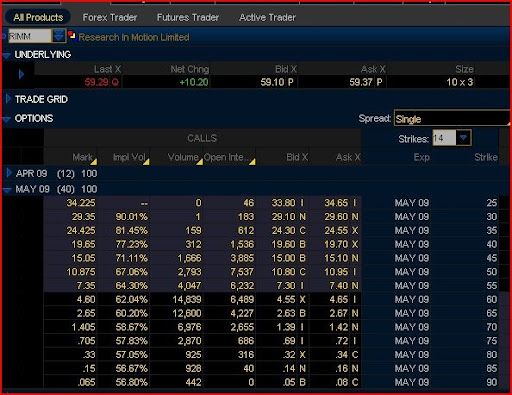The width and height of the screenshot is (512, 395).
Task: Click the underlying size 10 x 3
Action: (x=459, y=82)
